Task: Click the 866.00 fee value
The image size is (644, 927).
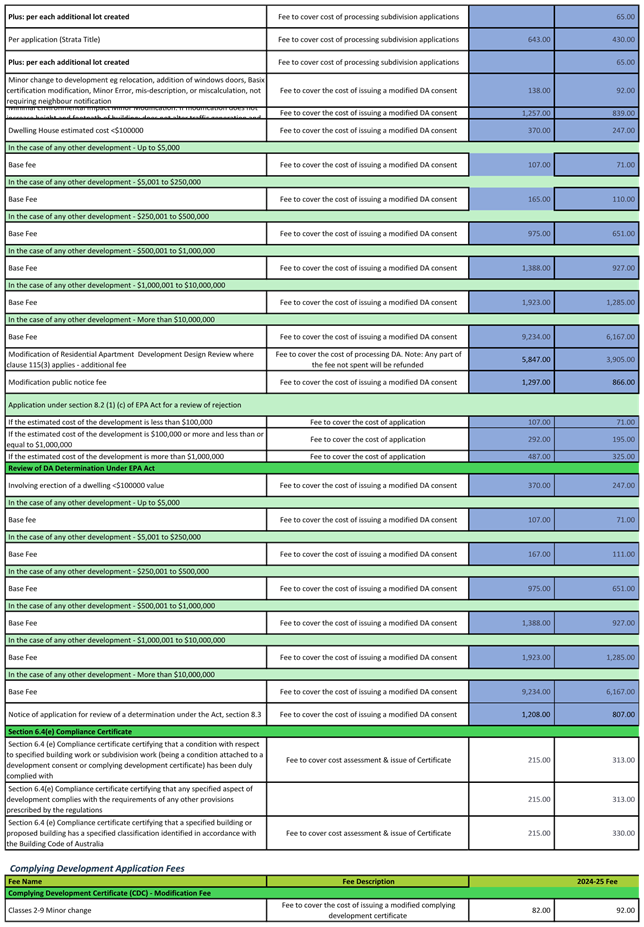Action: point(623,383)
